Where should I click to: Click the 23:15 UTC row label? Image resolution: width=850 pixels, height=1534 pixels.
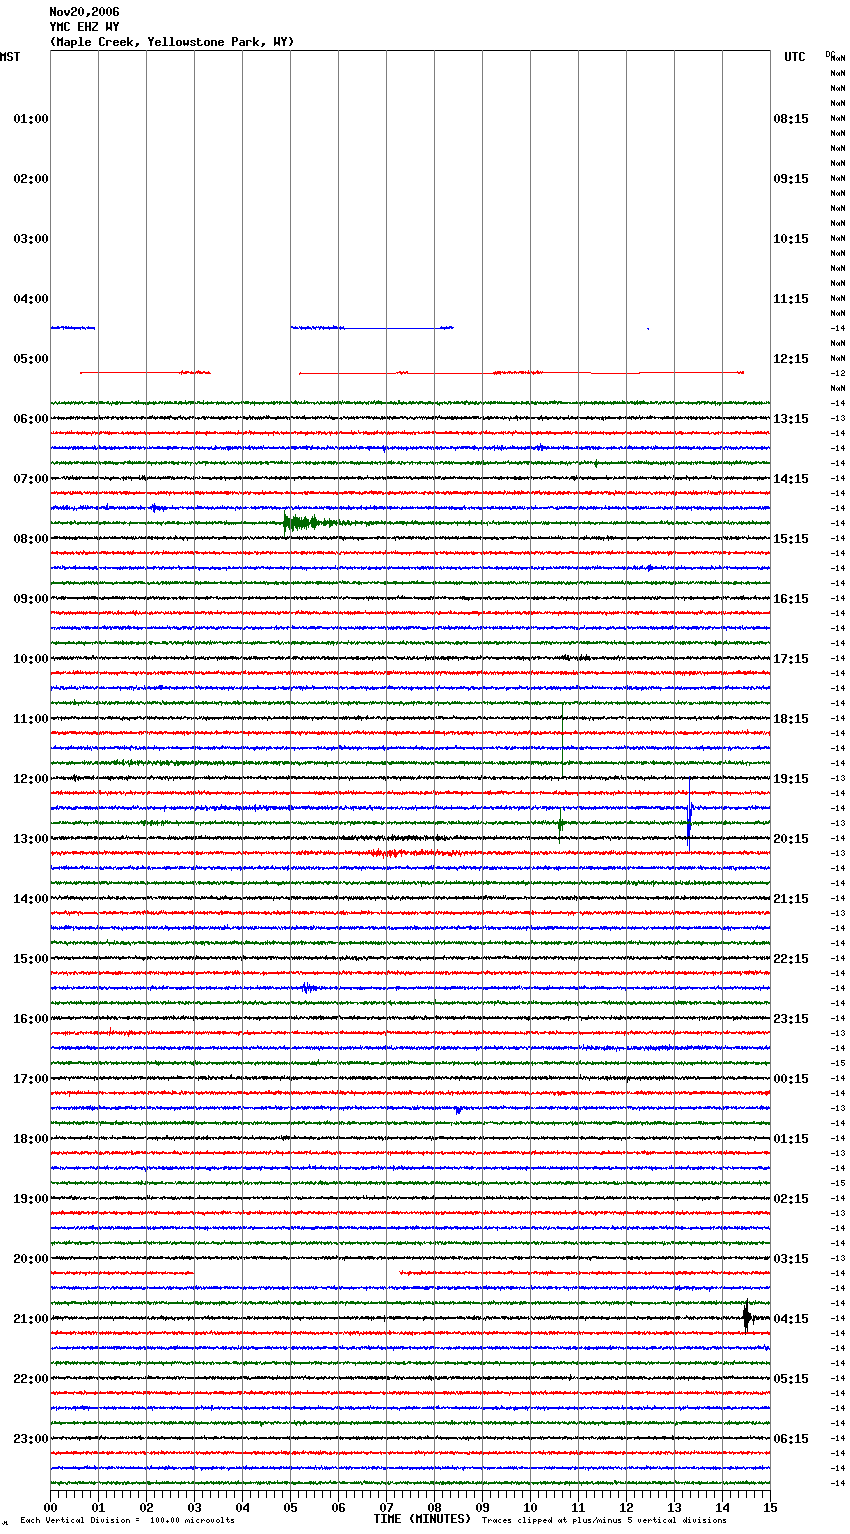tap(791, 1019)
